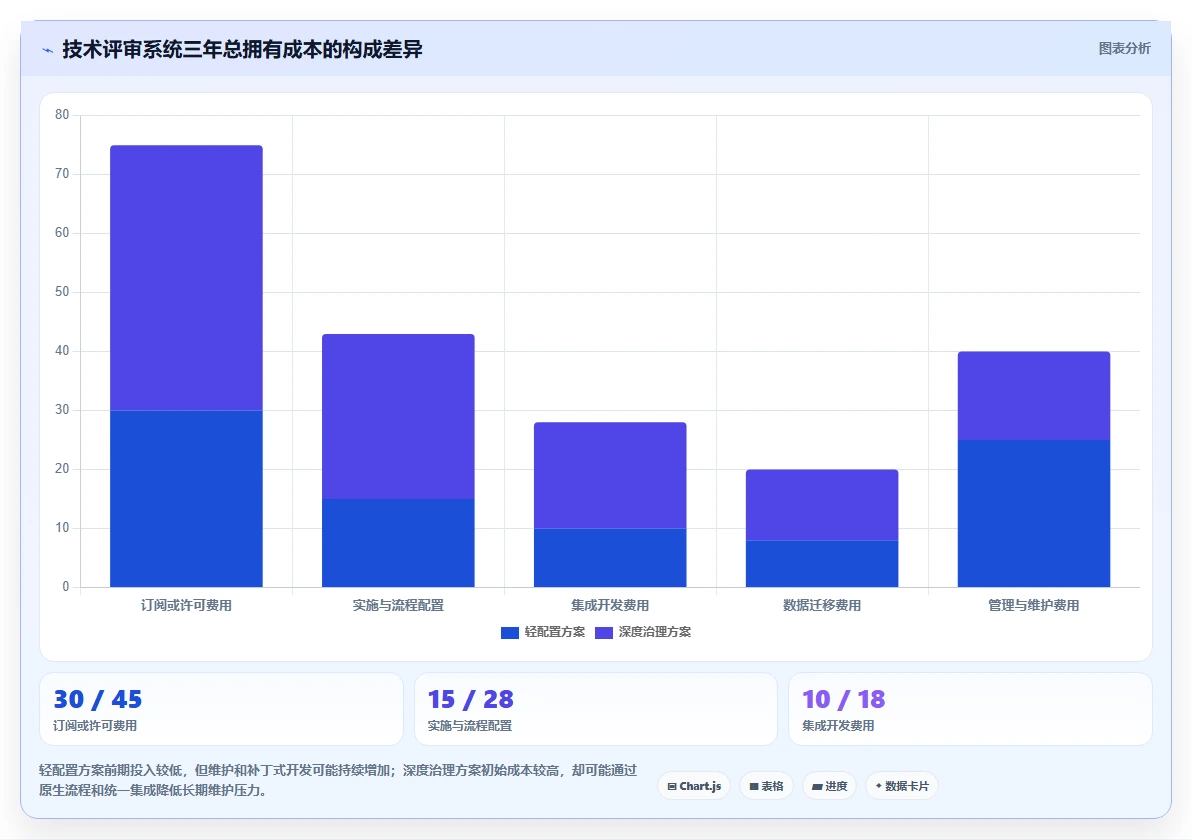This screenshot has width=1192, height=840.
Task: Click the chart title 技术评审系统三年总拥有成本的构成差异
Action: click(x=243, y=49)
